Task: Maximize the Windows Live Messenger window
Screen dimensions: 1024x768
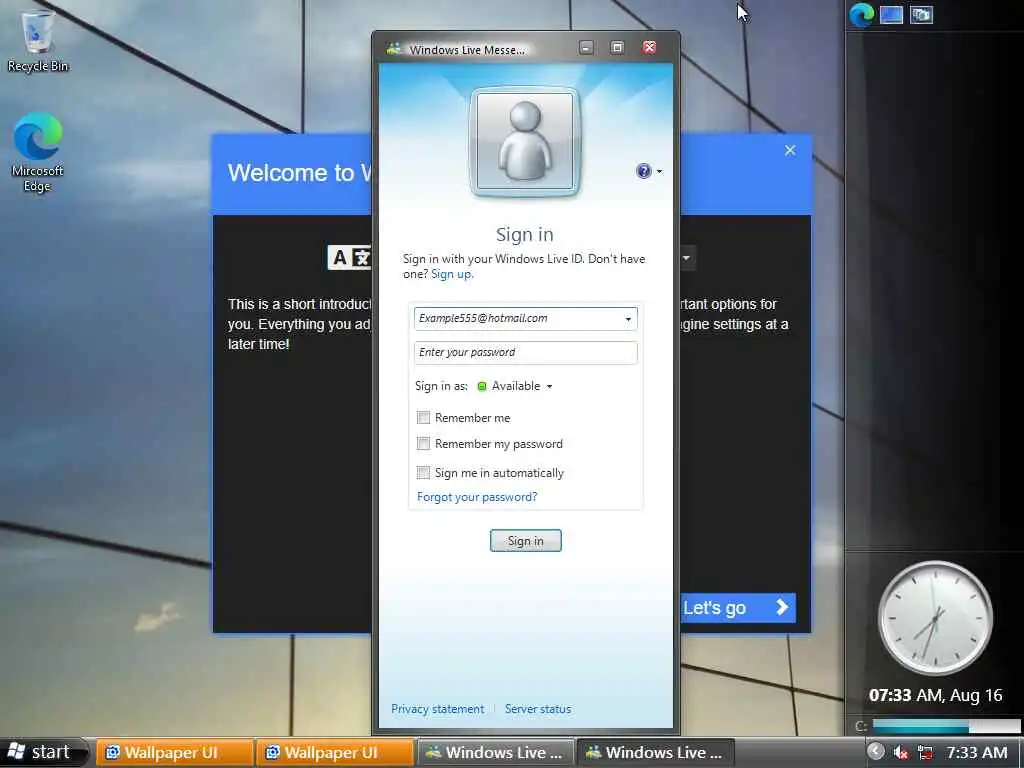Action: 617,48
